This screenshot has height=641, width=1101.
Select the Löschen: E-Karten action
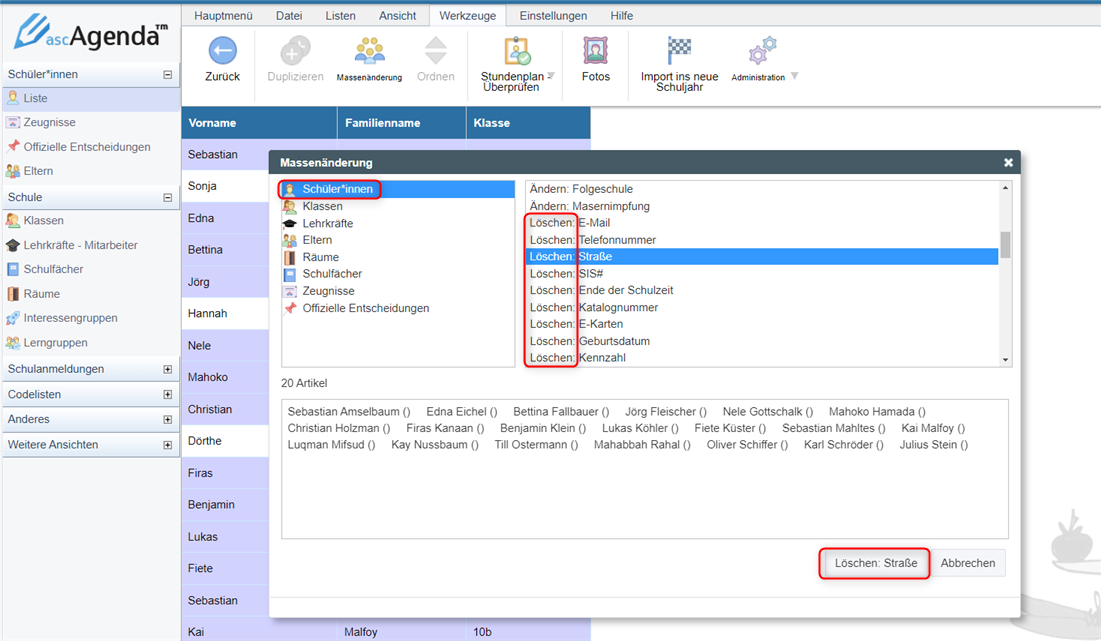point(763,324)
